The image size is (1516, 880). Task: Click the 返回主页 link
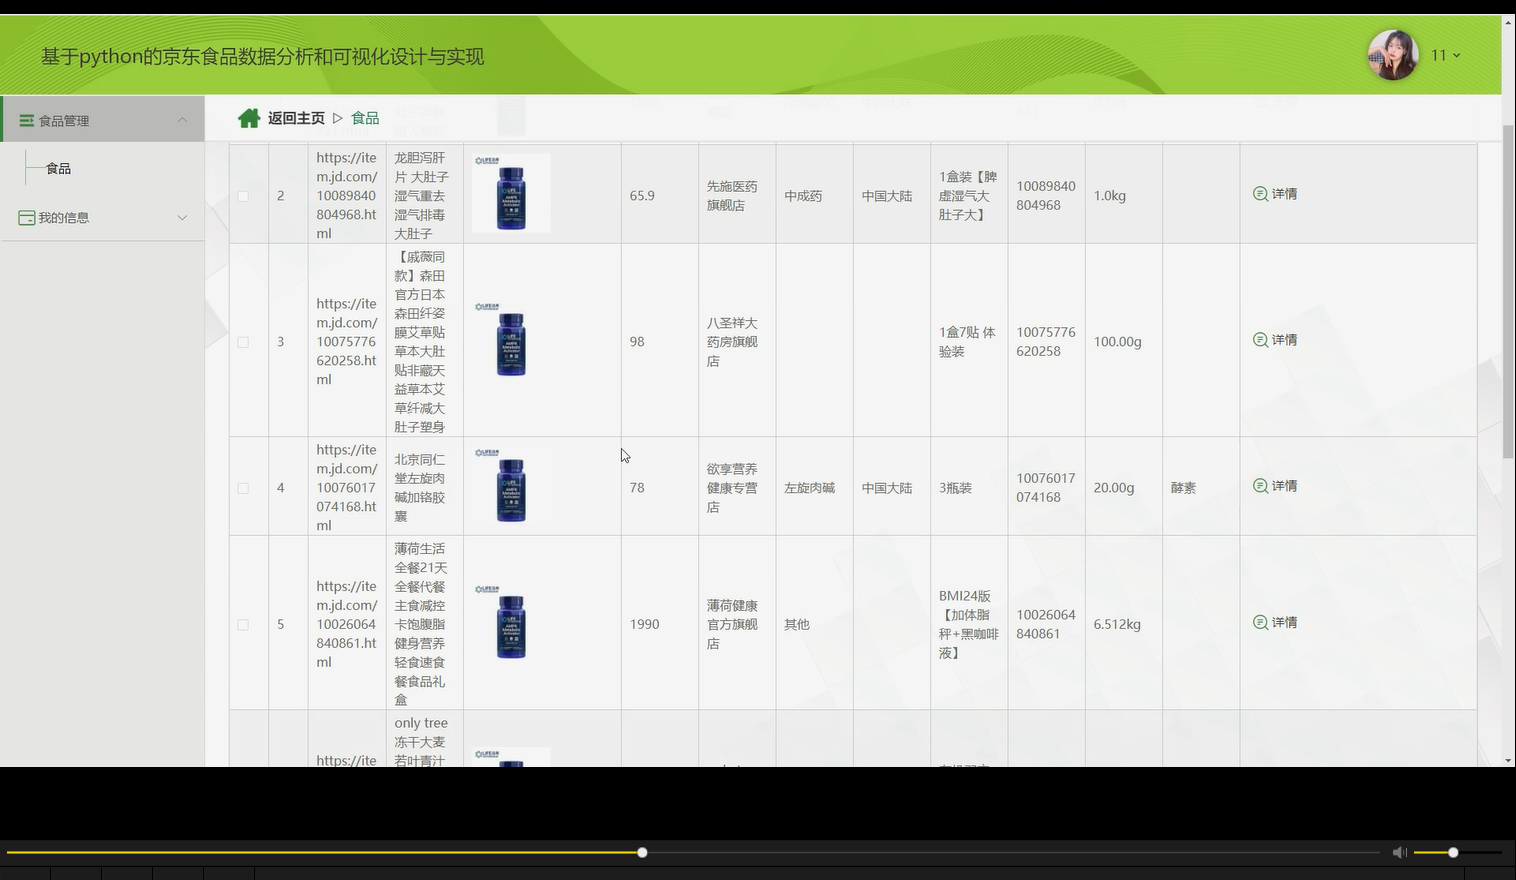coord(295,117)
